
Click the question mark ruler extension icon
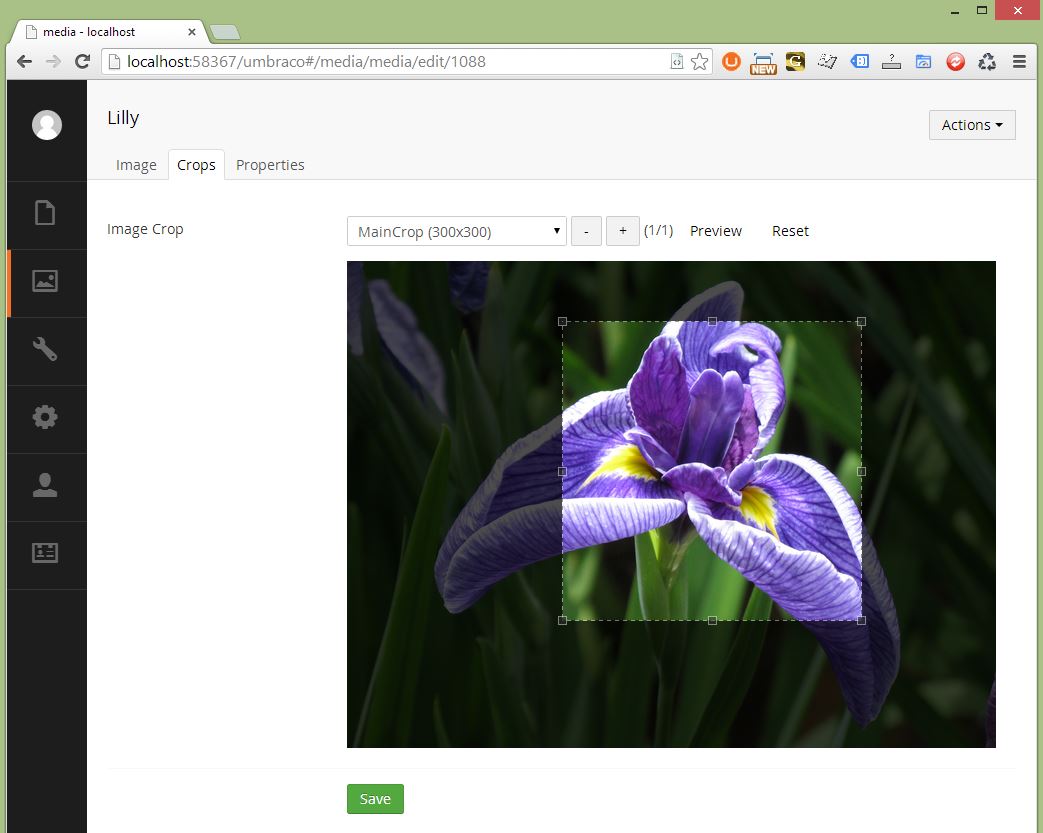891,62
